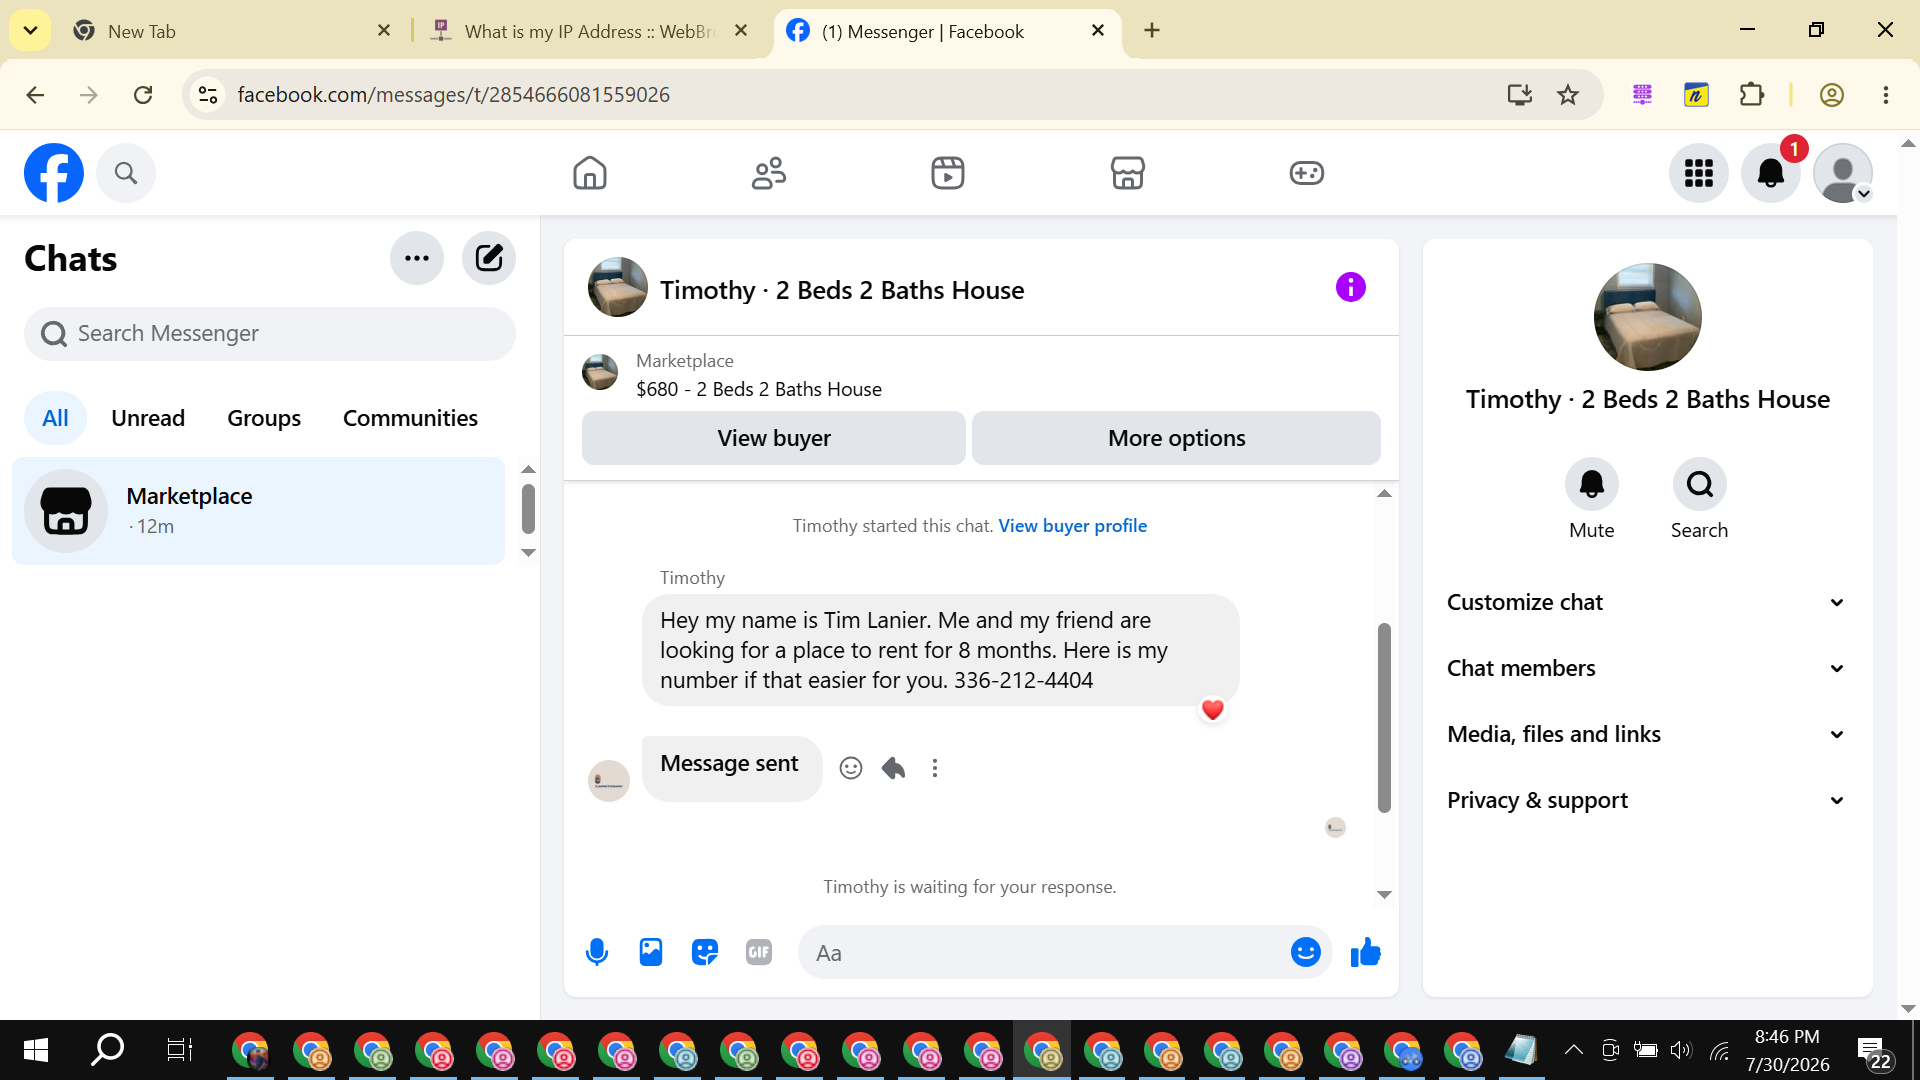
Task: Open Chrome's three-dot menu
Action: click(x=1886, y=95)
